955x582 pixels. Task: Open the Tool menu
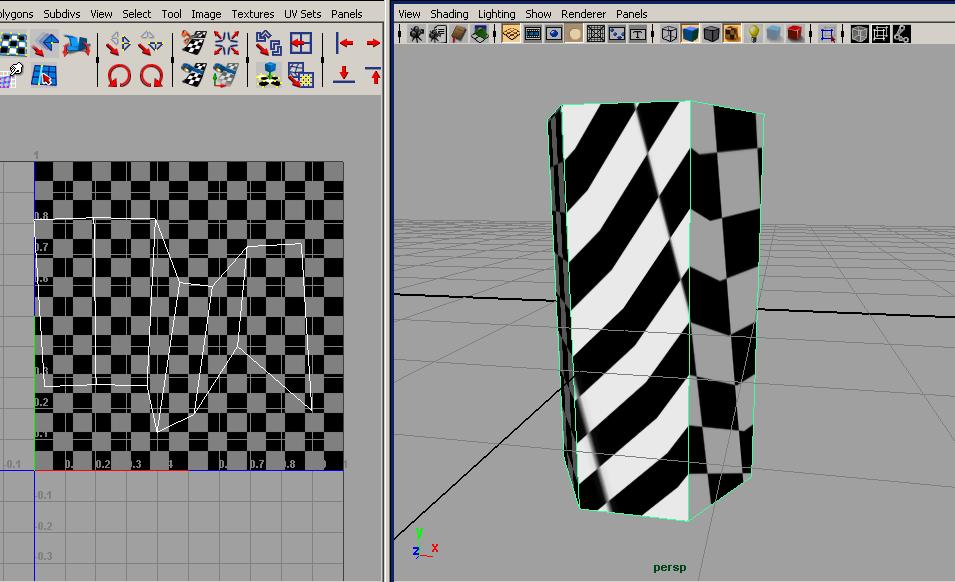click(x=171, y=13)
